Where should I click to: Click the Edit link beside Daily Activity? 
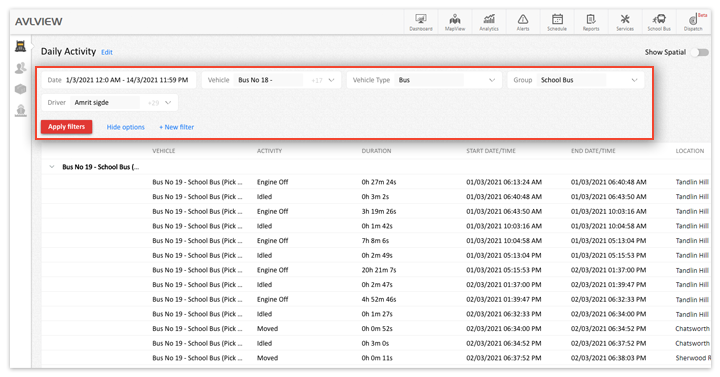pyautogui.click(x=107, y=52)
